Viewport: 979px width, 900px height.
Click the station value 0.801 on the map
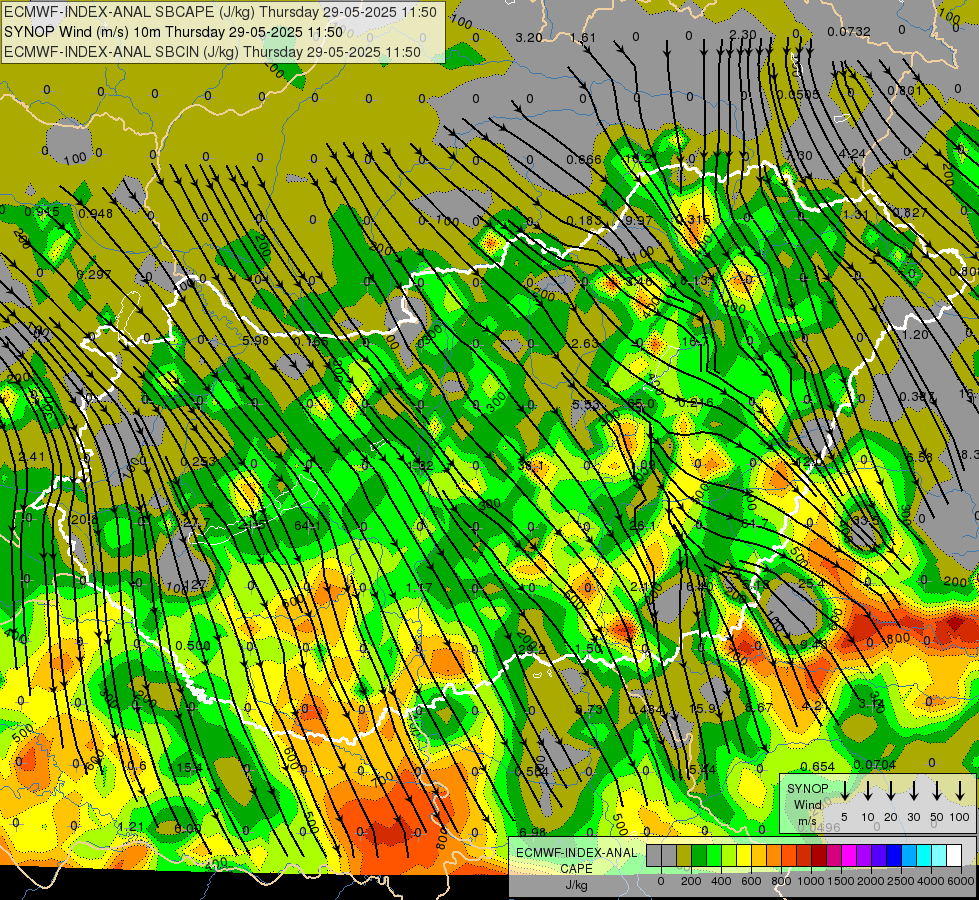[x=905, y=91]
